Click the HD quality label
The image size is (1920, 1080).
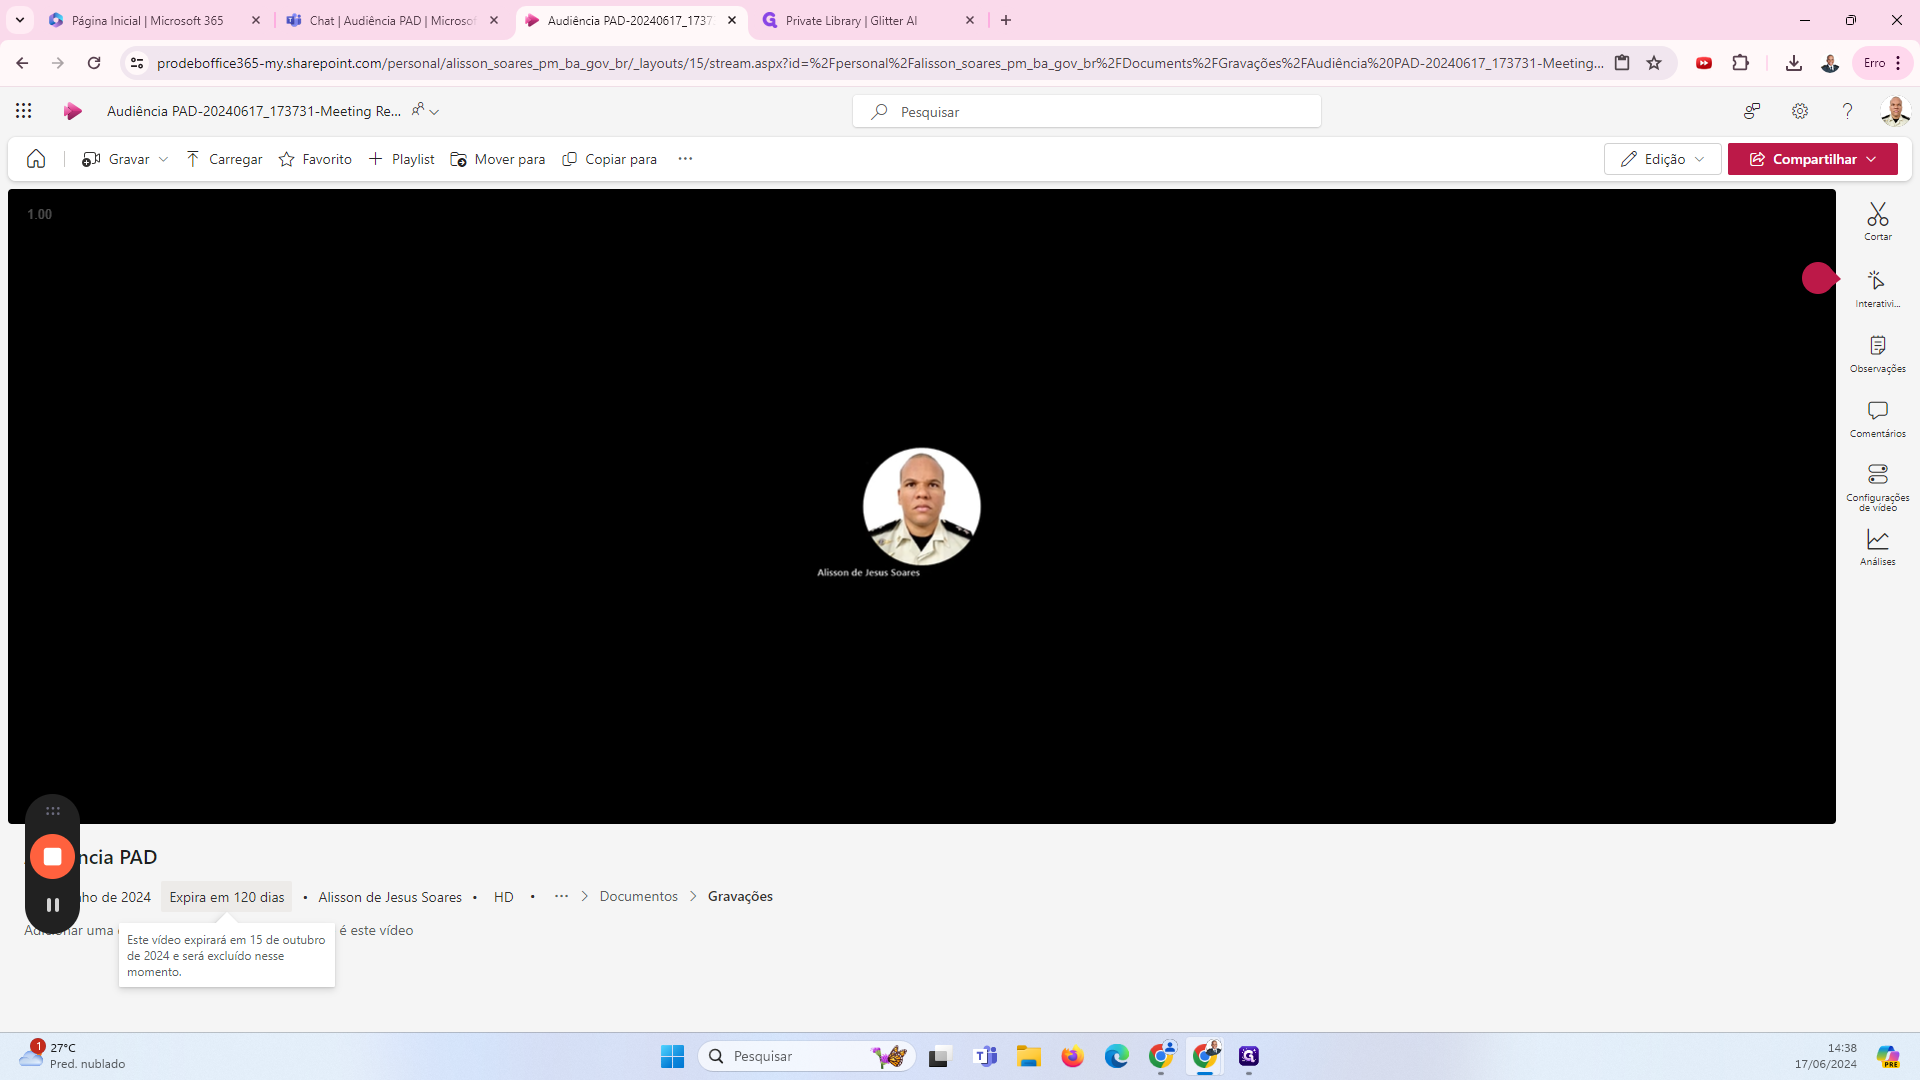point(503,897)
